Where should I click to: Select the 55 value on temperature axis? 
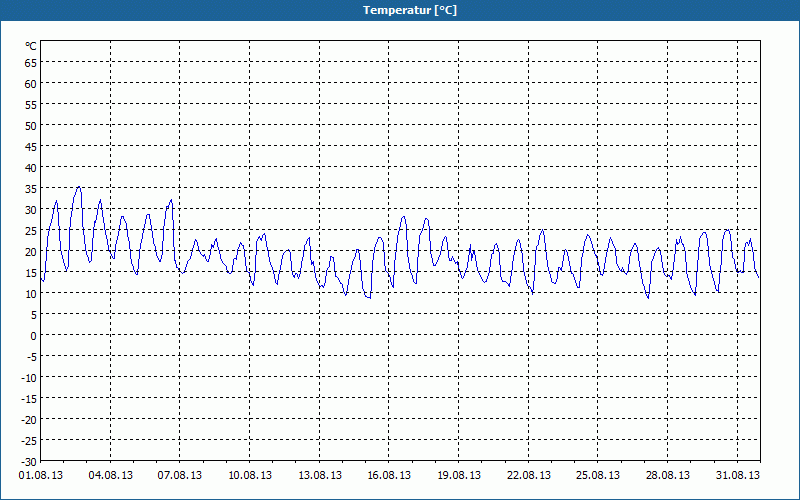tap(31, 105)
